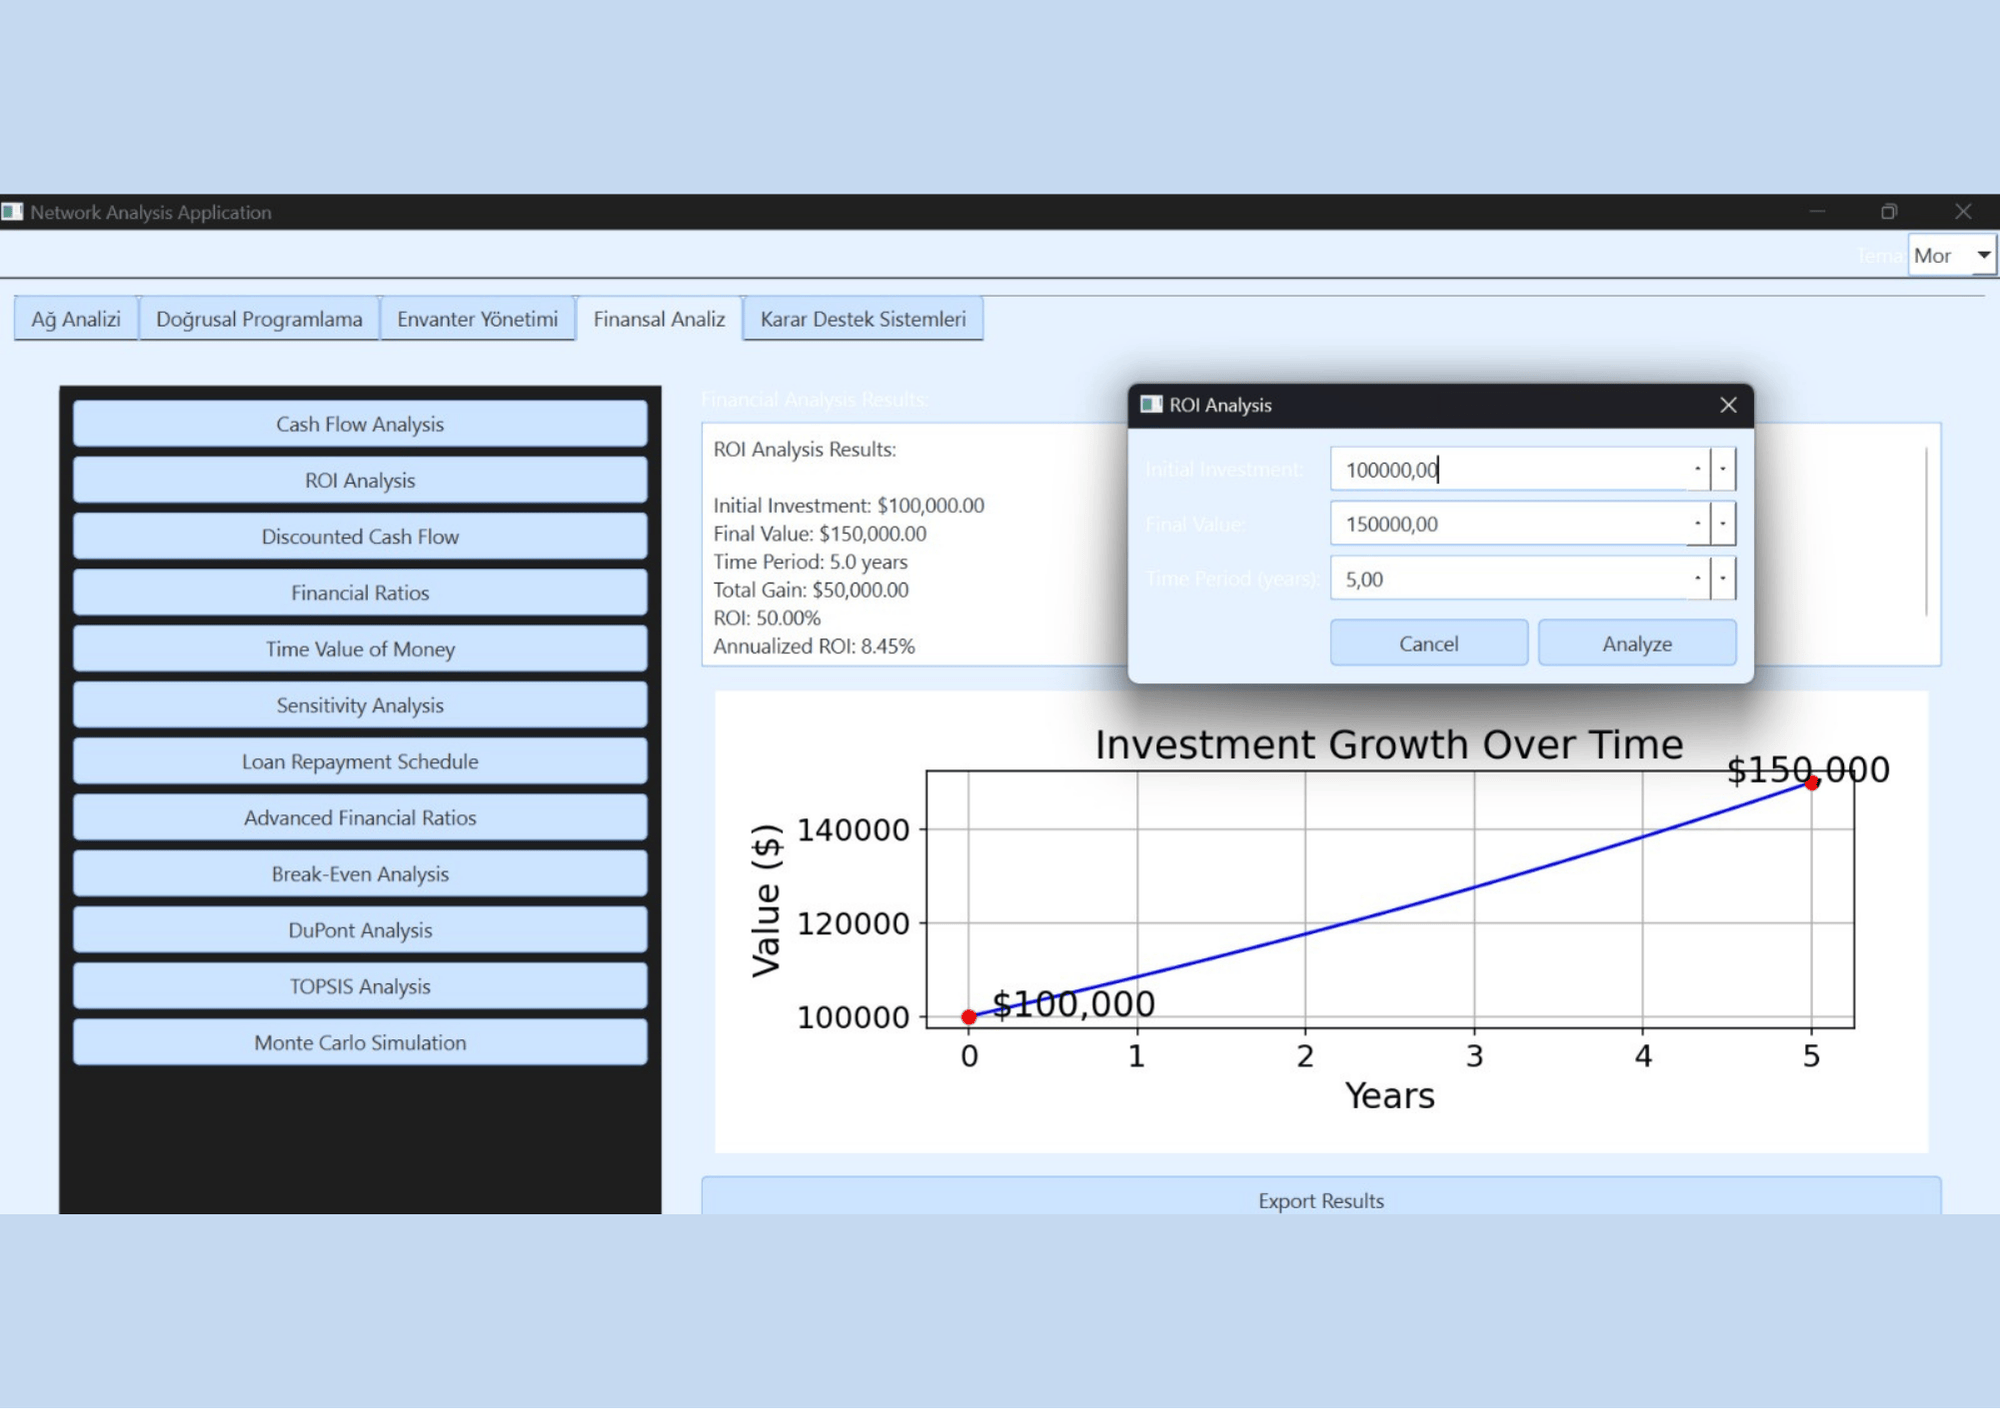2000x1409 pixels.
Task: Cancel the ROI Analysis dialog
Action: 1428,643
